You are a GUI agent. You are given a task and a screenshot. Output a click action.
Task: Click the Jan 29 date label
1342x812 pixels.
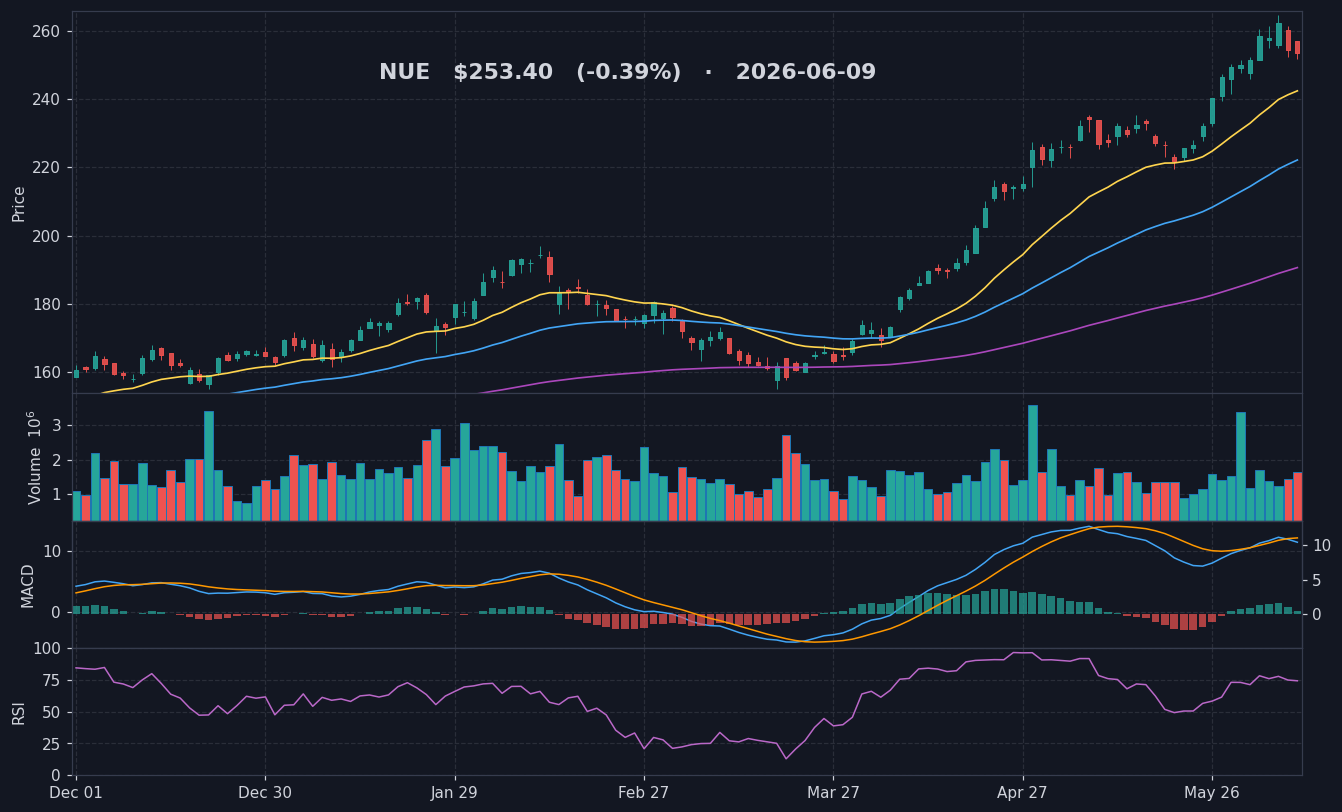(x=455, y=793)
